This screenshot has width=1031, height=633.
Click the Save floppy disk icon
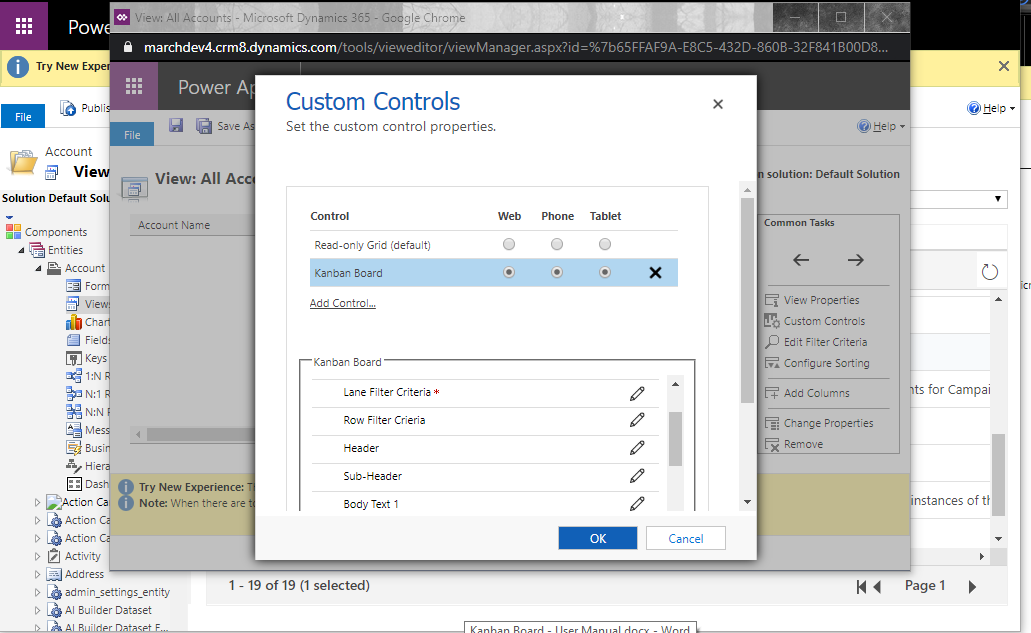(x=176, y=126)
